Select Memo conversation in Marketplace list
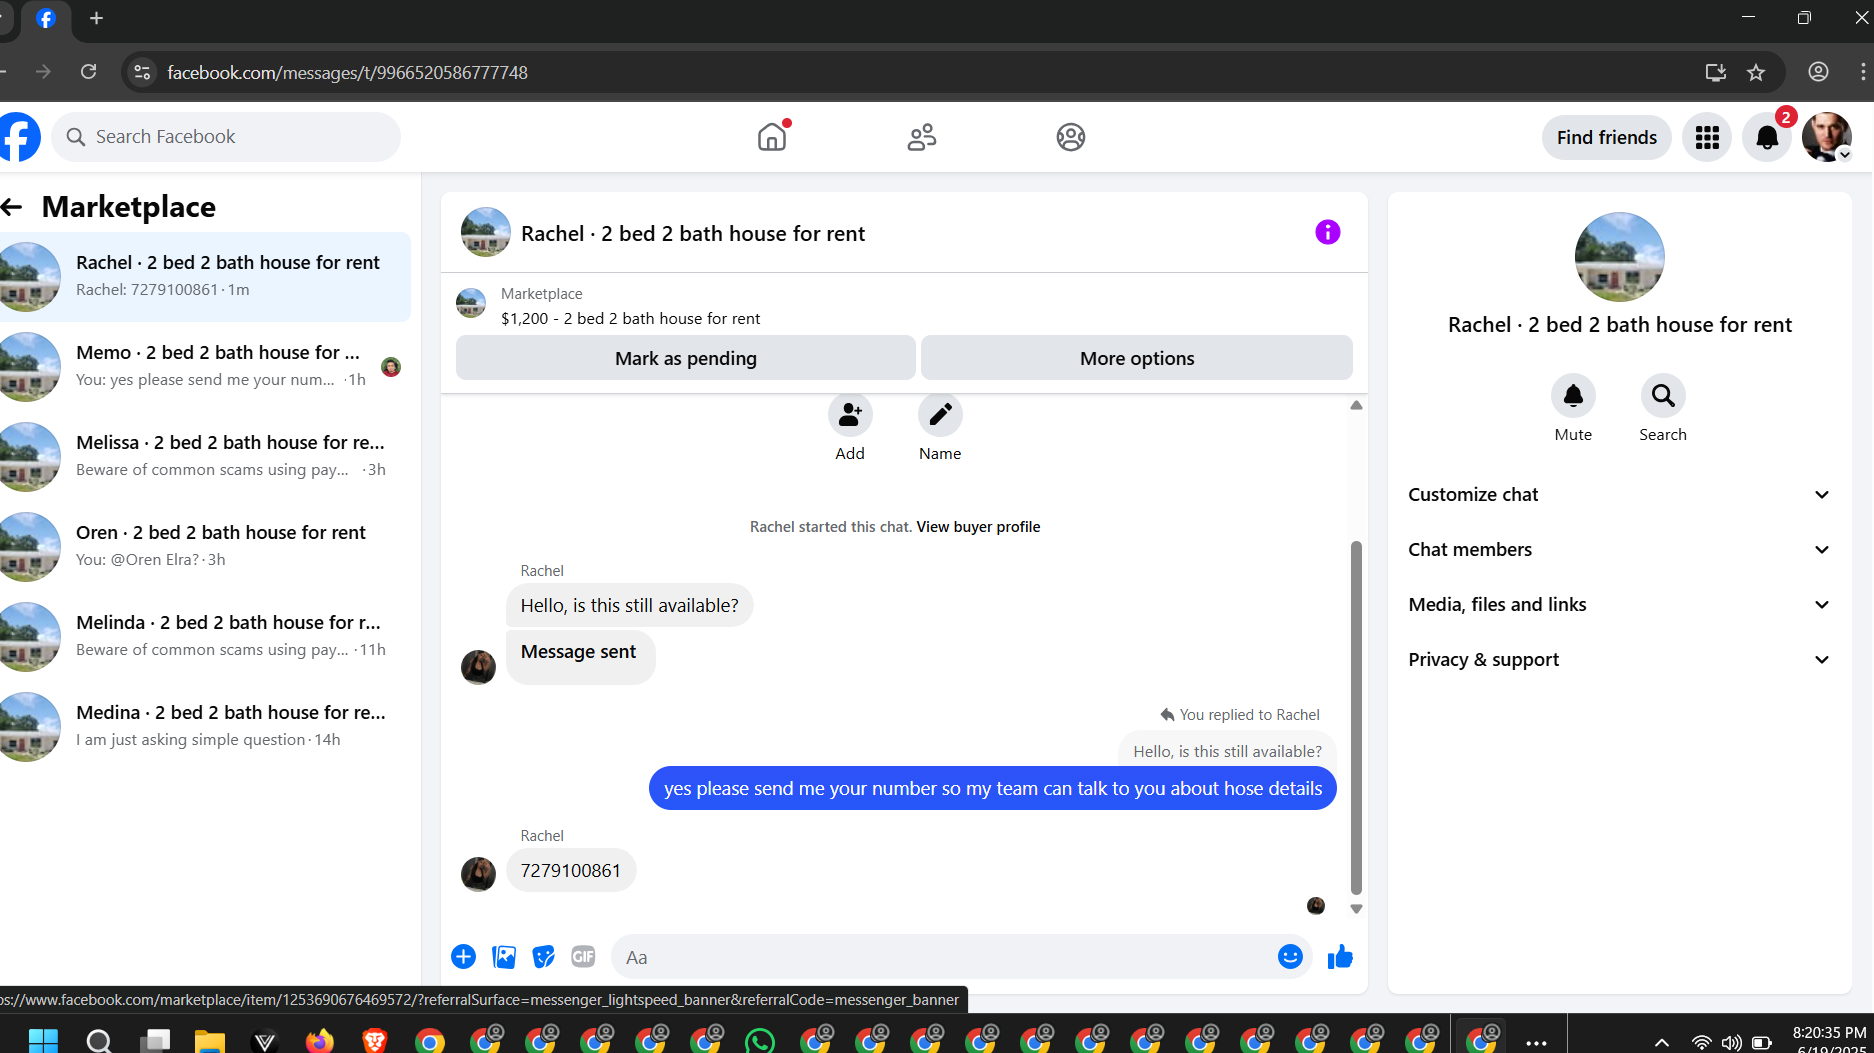The height and width of the screenshot is (1053, 1874). click(205, 367)
